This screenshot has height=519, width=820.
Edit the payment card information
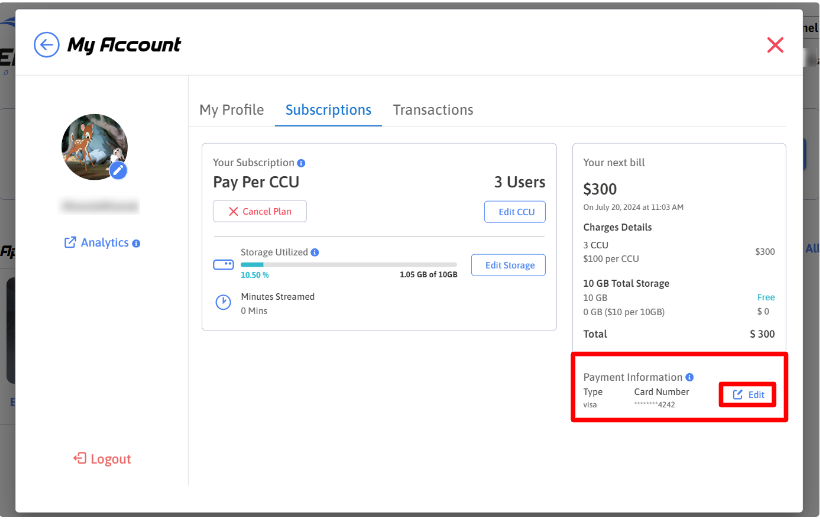tap(748, 395)
